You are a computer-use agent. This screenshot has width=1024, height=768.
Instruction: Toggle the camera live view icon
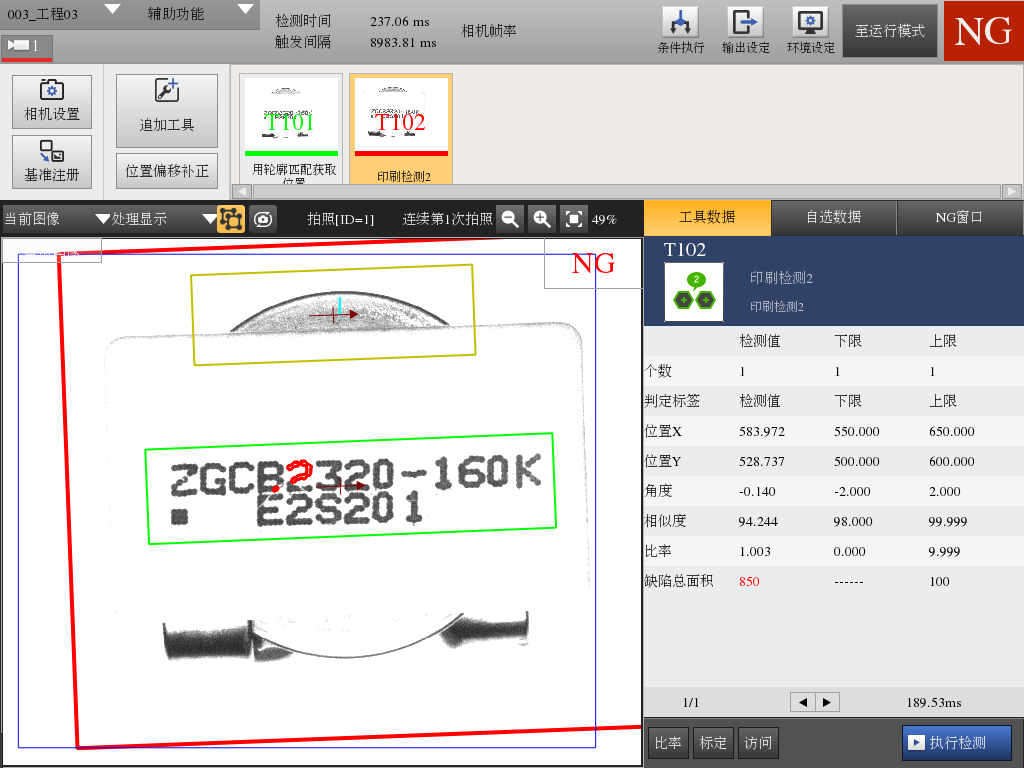[263, 219]
